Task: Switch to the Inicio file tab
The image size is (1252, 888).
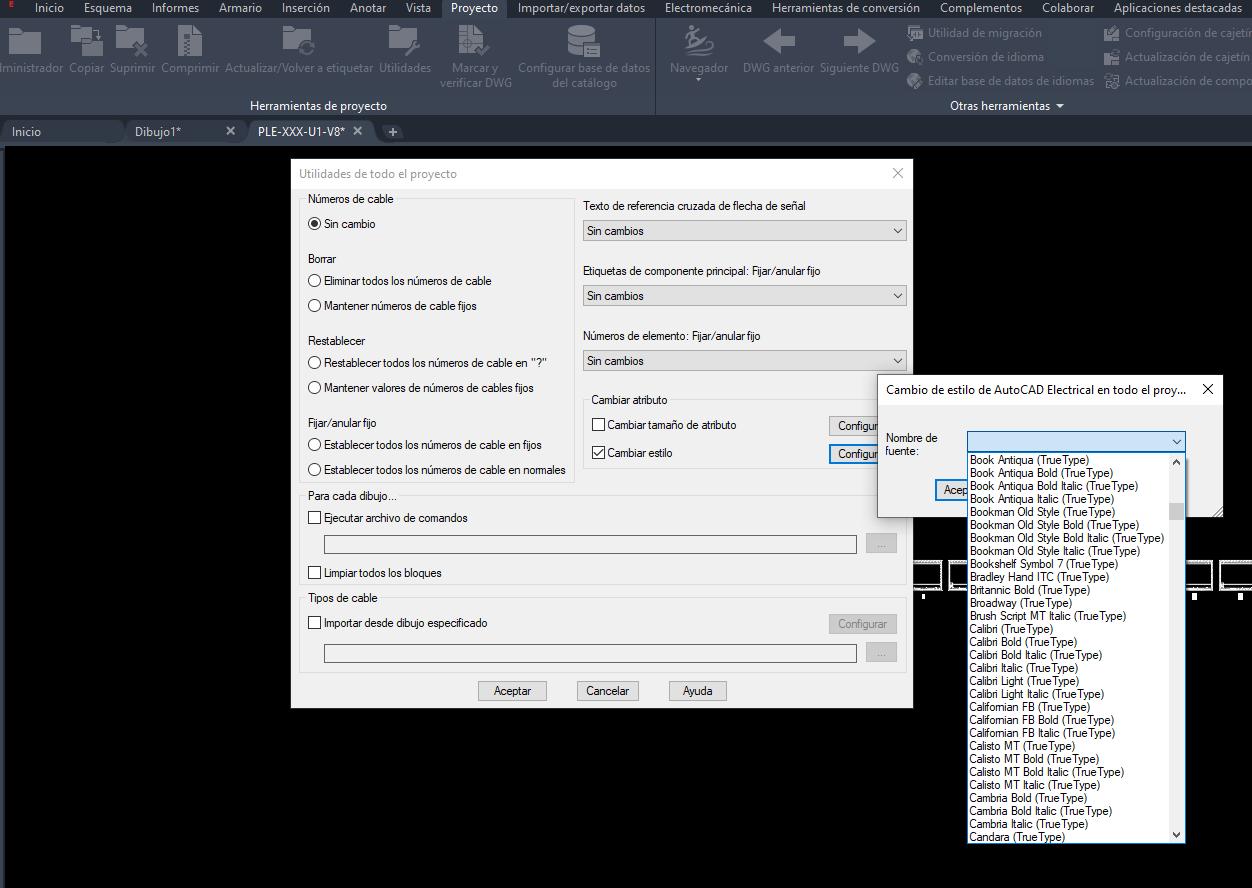Action: point(62,131)
